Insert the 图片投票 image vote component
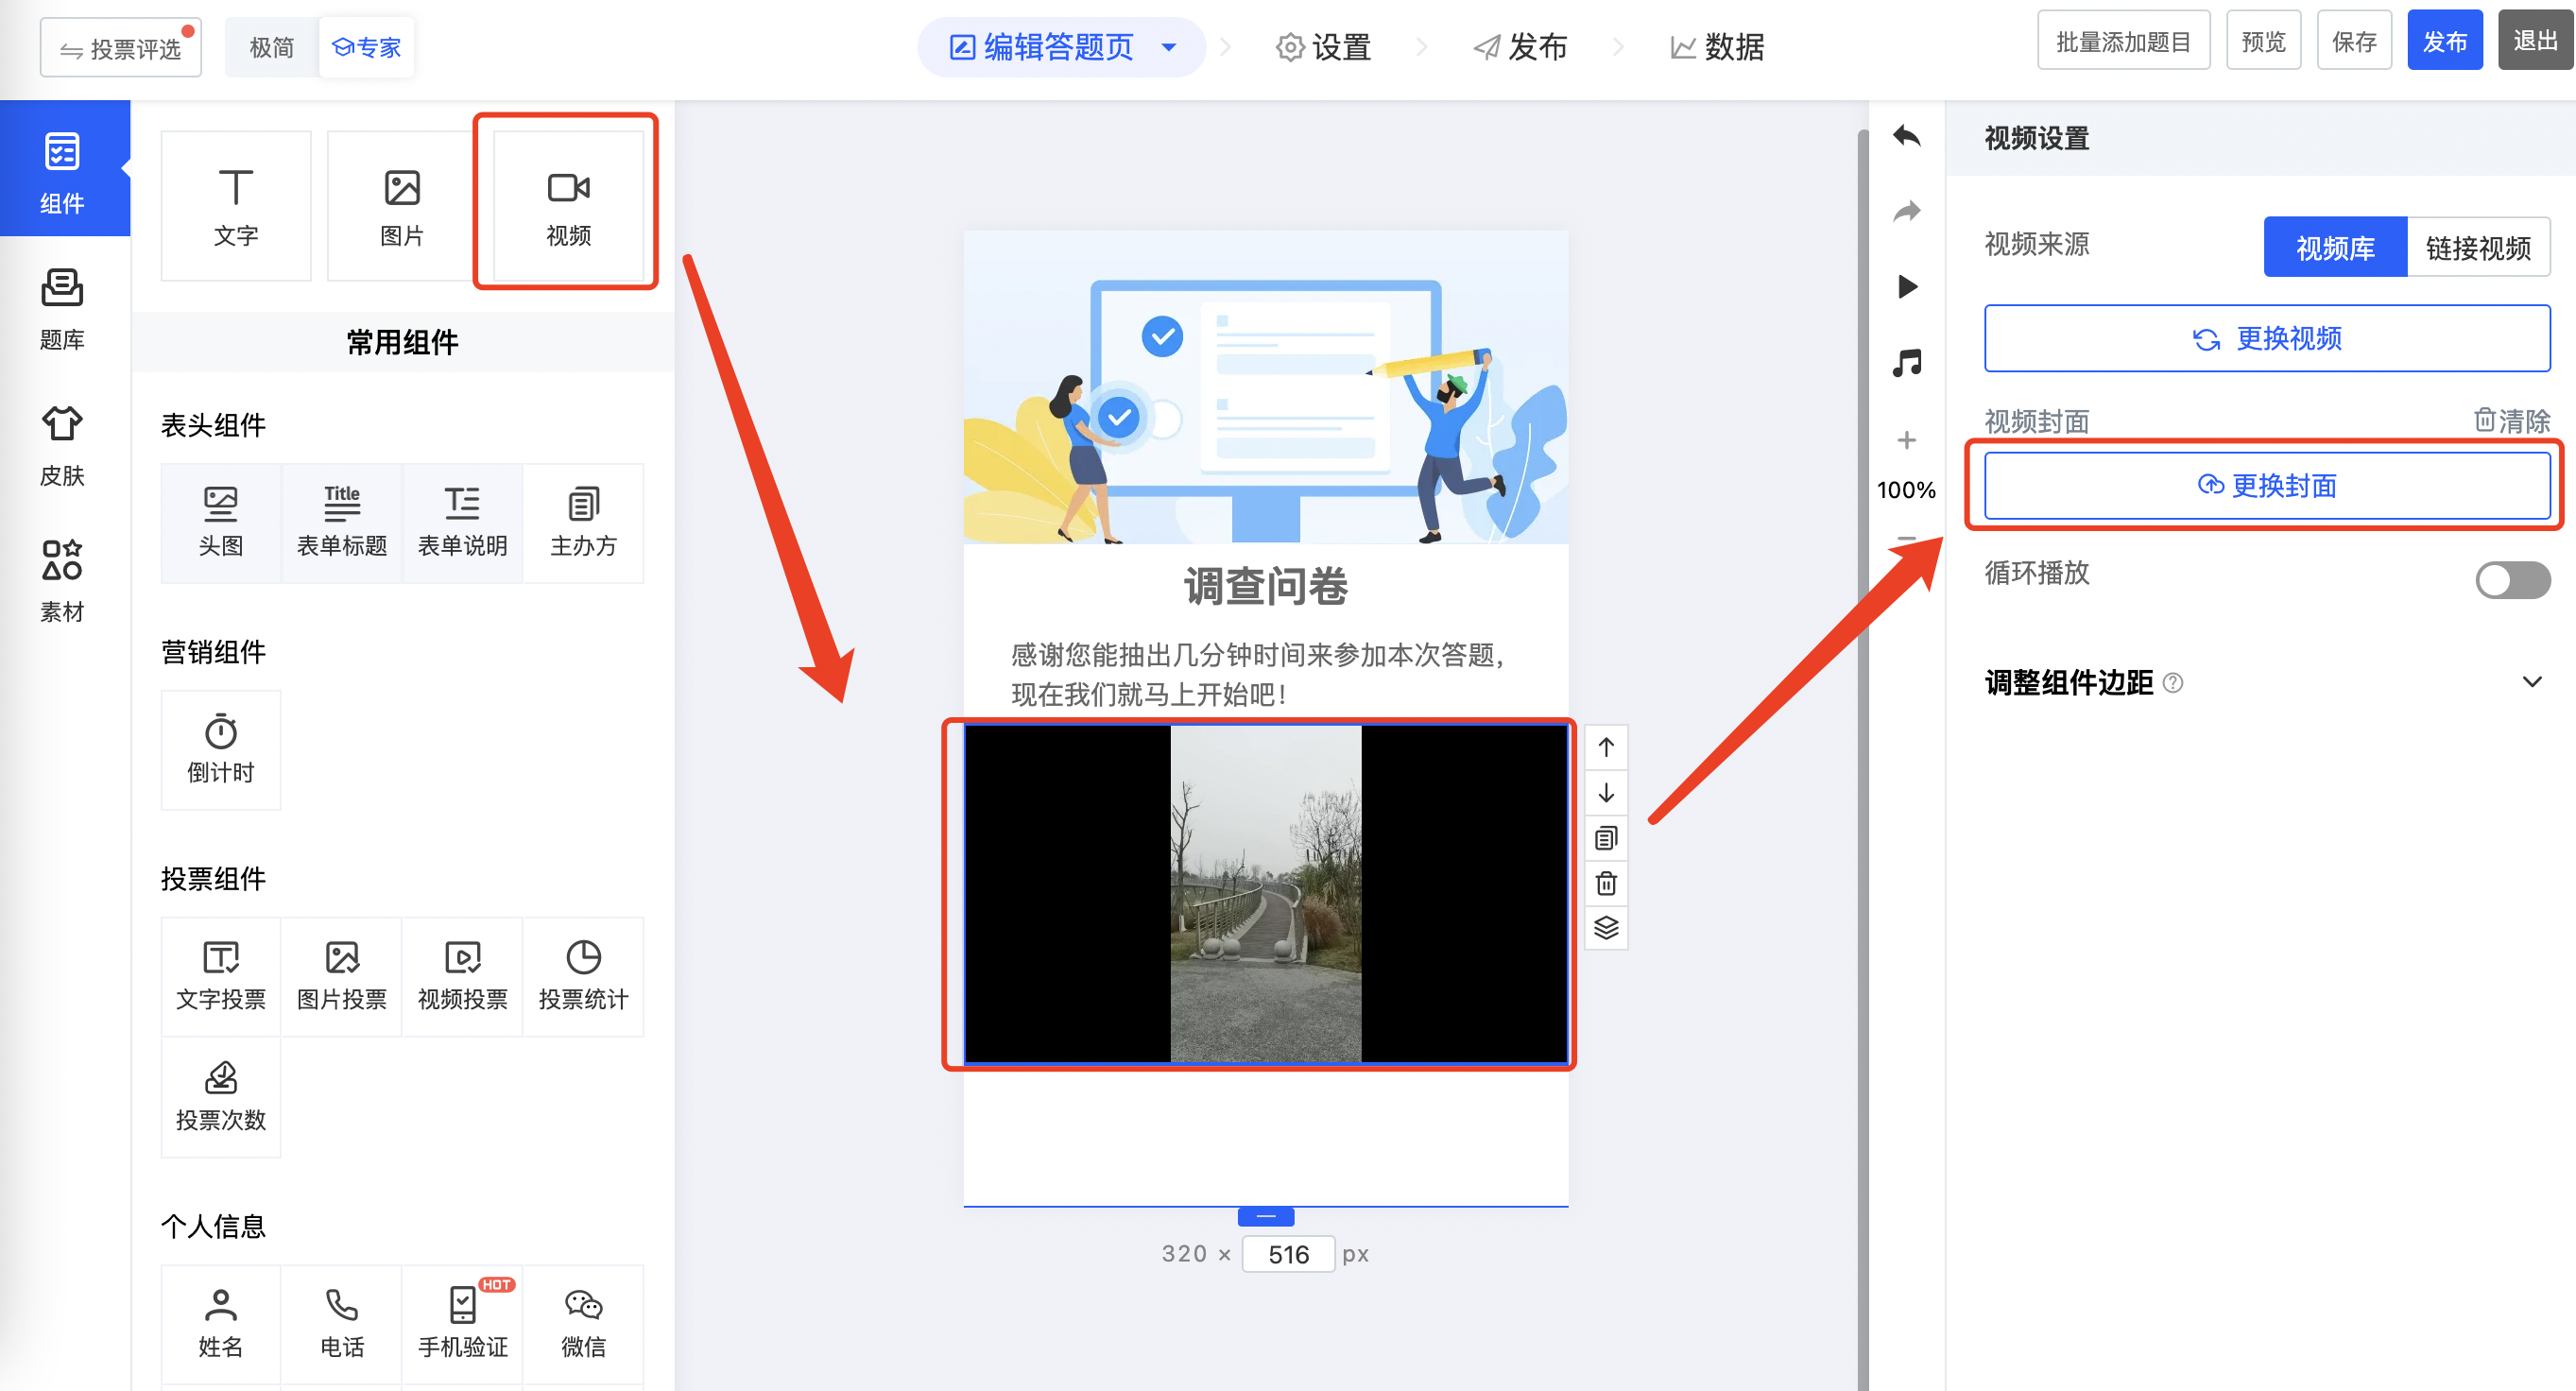The height and width of the screenshot is (1391, 2576). [342, 977]
